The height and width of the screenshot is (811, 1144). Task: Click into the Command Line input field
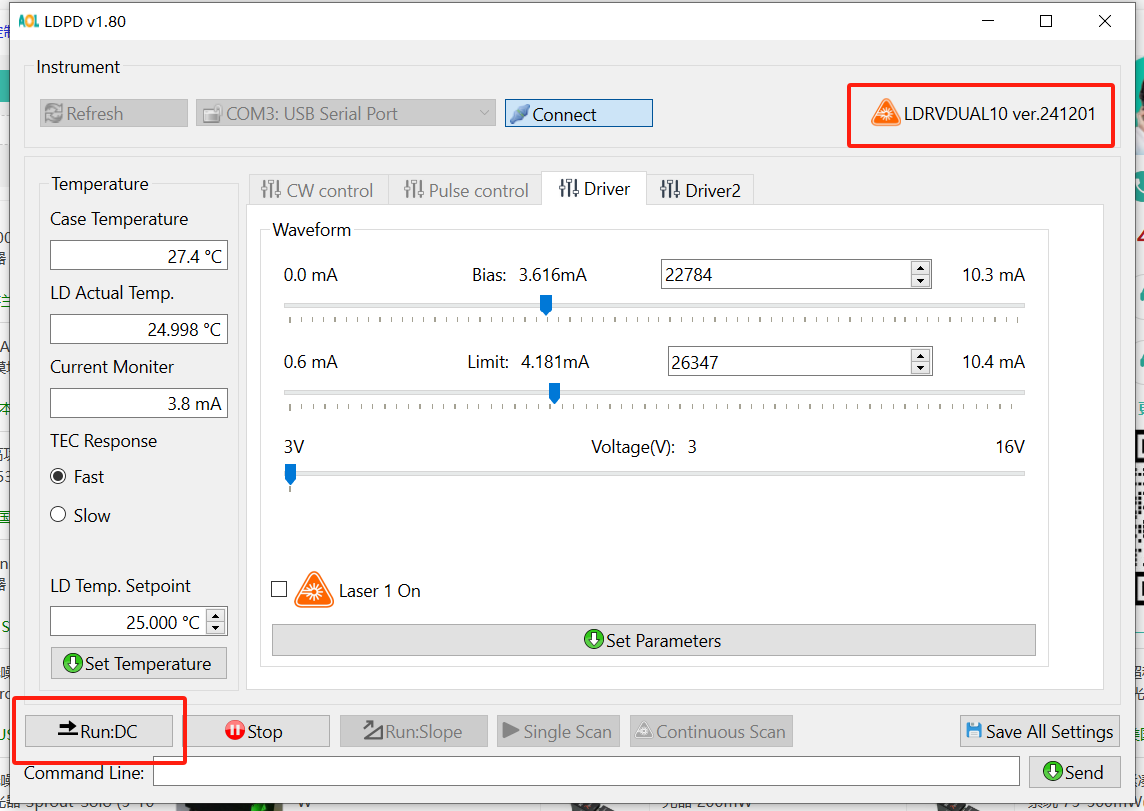coord(585,772)
